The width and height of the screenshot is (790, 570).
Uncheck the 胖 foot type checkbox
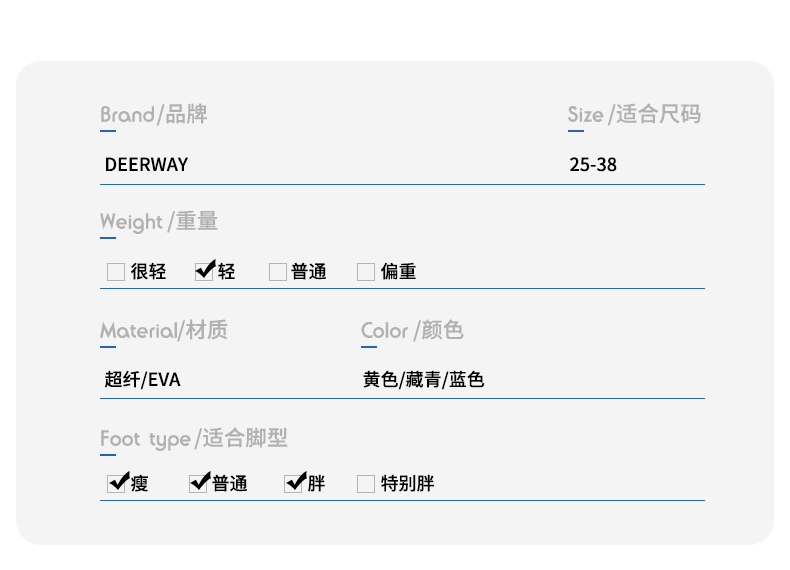(293, 484)
